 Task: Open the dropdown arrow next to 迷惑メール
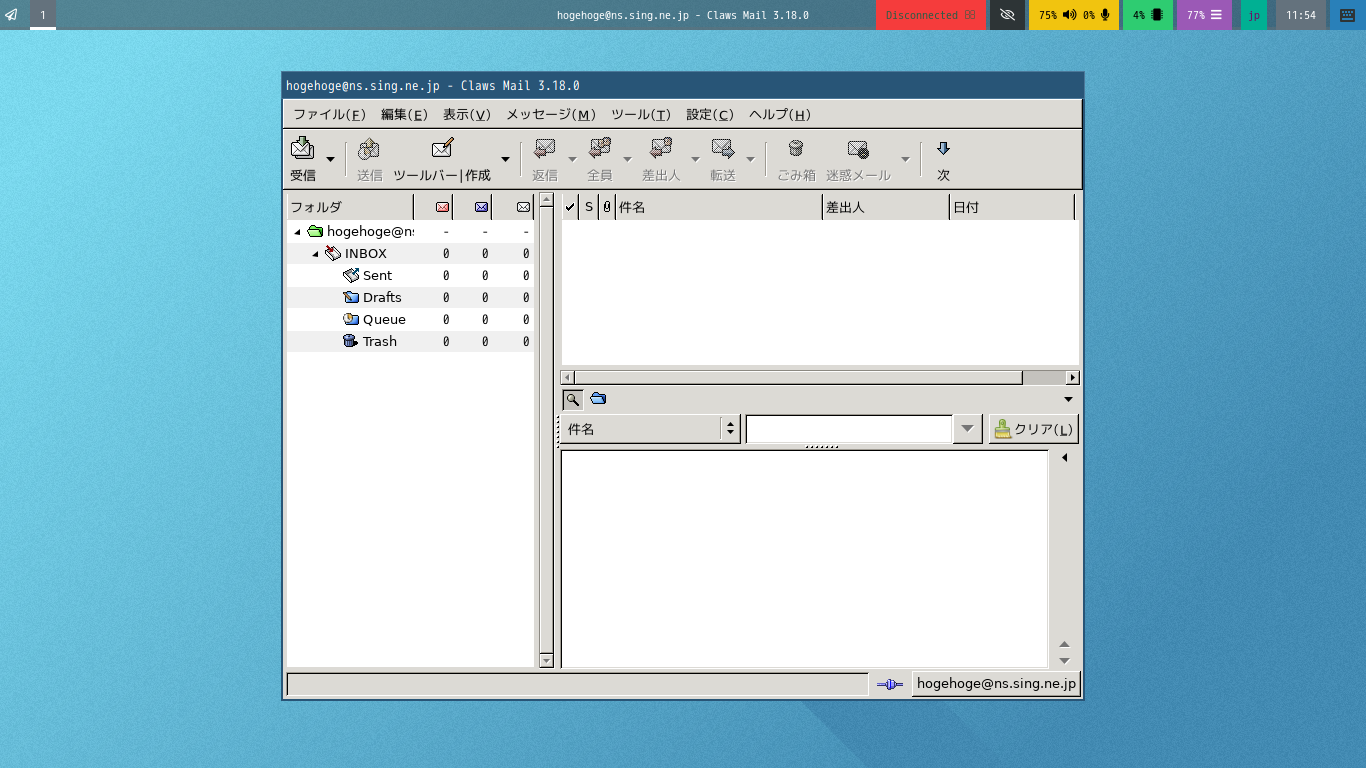click(905, 159)
